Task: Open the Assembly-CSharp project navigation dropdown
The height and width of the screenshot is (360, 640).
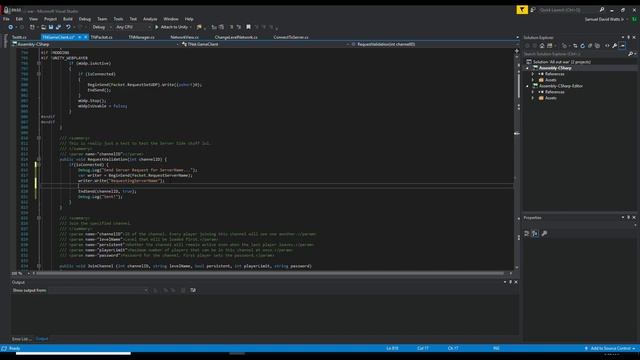Action: (95, 44)
